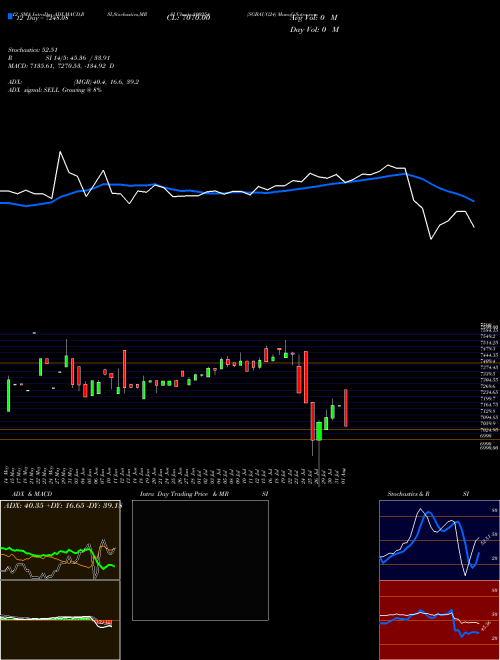Click the empty Intra Day Trading chart box
The height and width of the screenshot is (660, 500).
pos(200,560)
